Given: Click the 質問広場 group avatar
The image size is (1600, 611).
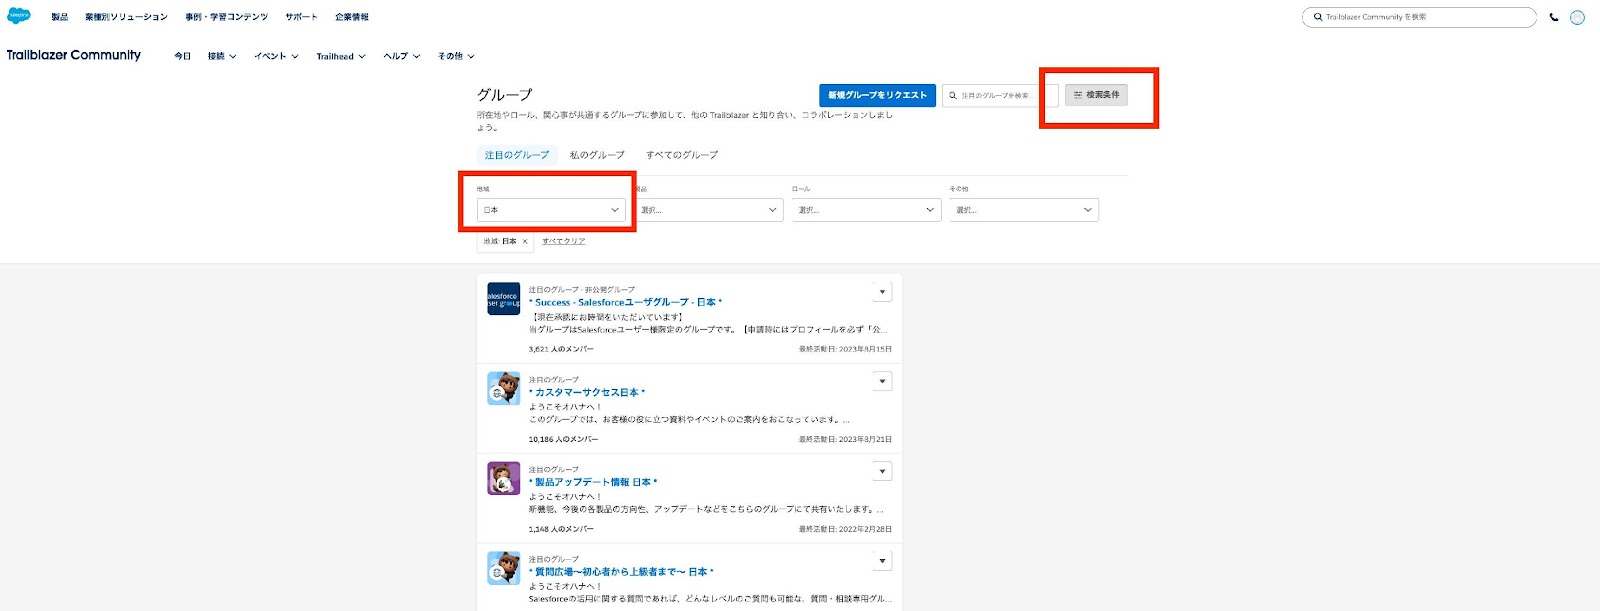Looking at the screenshot, I should (x=503, y=568).
